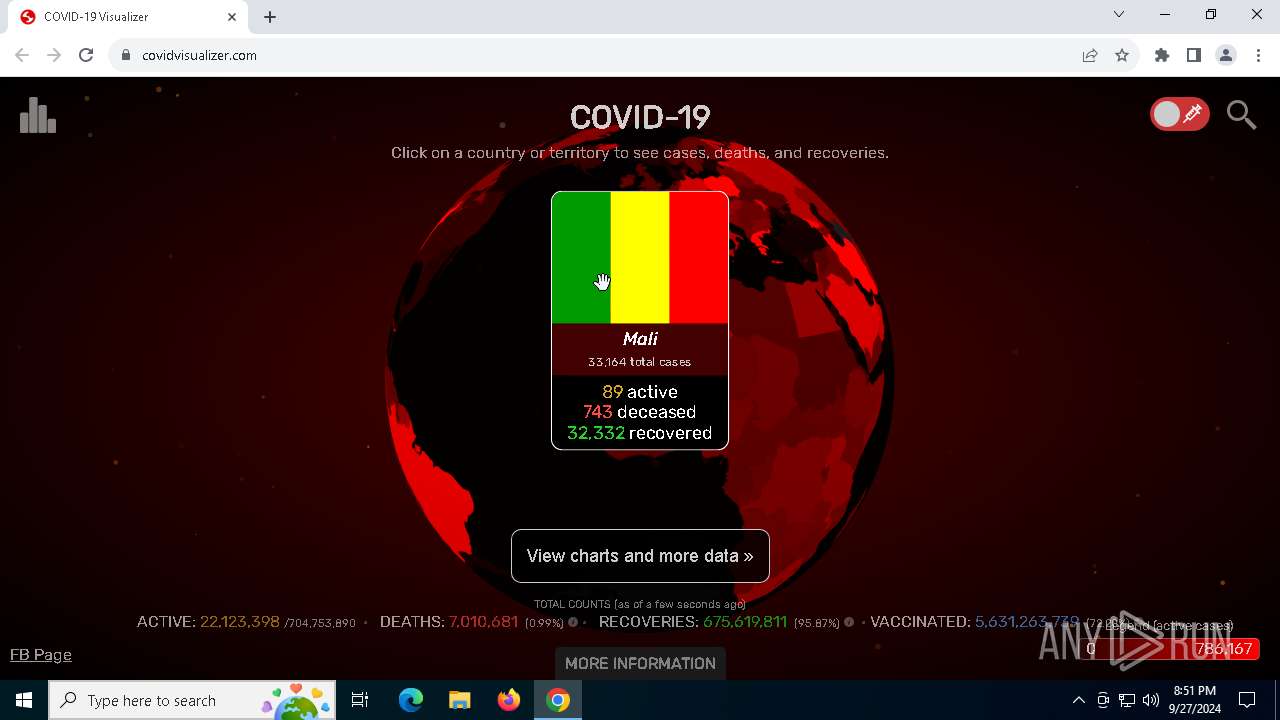Click the COVID-19 page heading
Screen dimensions: 1280x720
[x=640, y=118]
